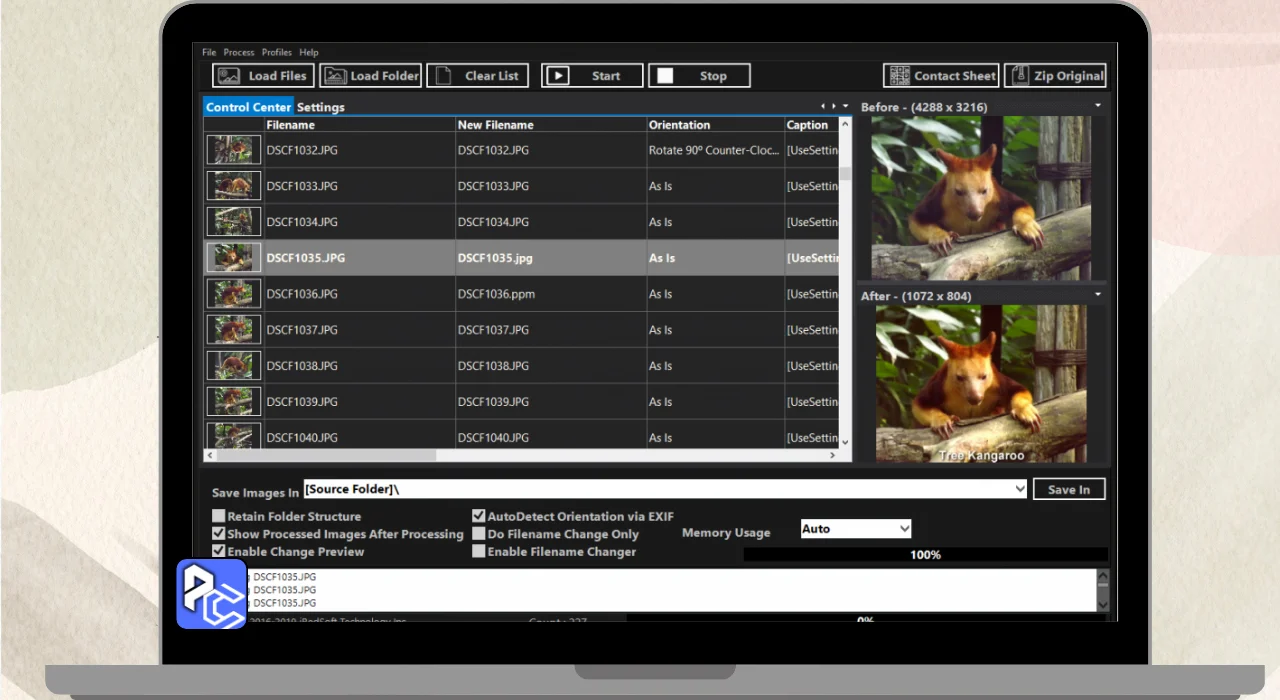Switch to the Settings tab
Viewport: 1280px width, 700px height.
click(x=320, y=107)
